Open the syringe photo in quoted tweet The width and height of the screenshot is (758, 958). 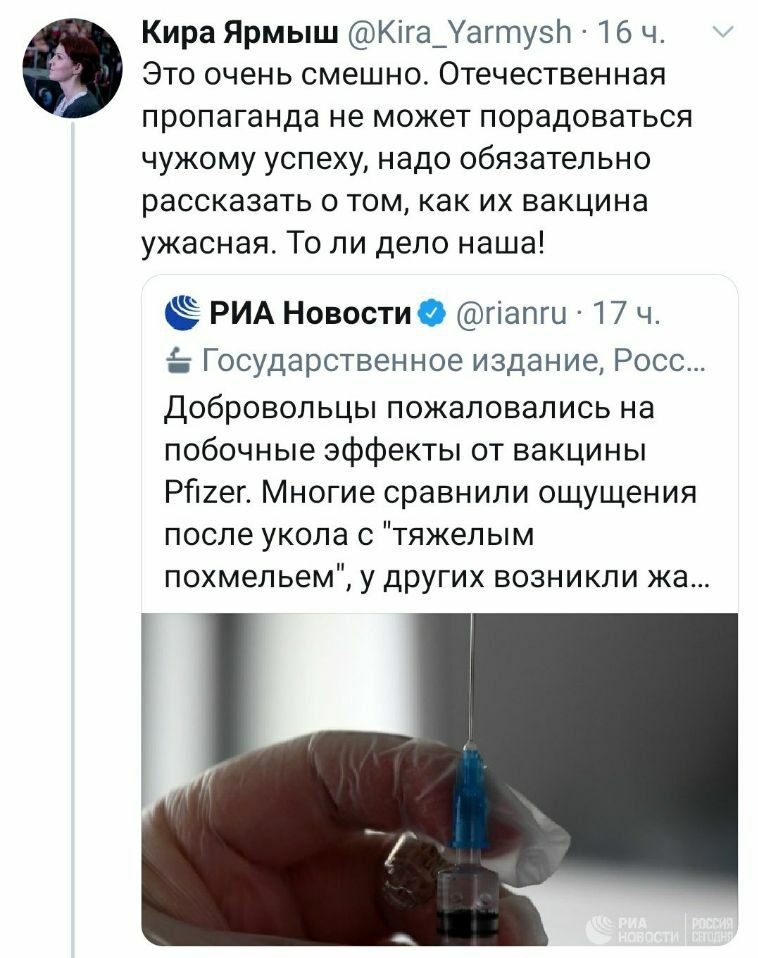(439, 779)
